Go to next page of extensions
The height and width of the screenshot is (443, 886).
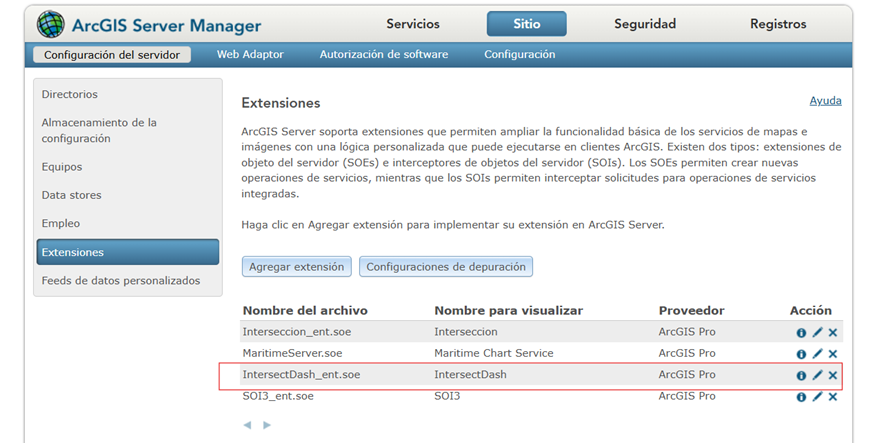[x=267, y=425]
